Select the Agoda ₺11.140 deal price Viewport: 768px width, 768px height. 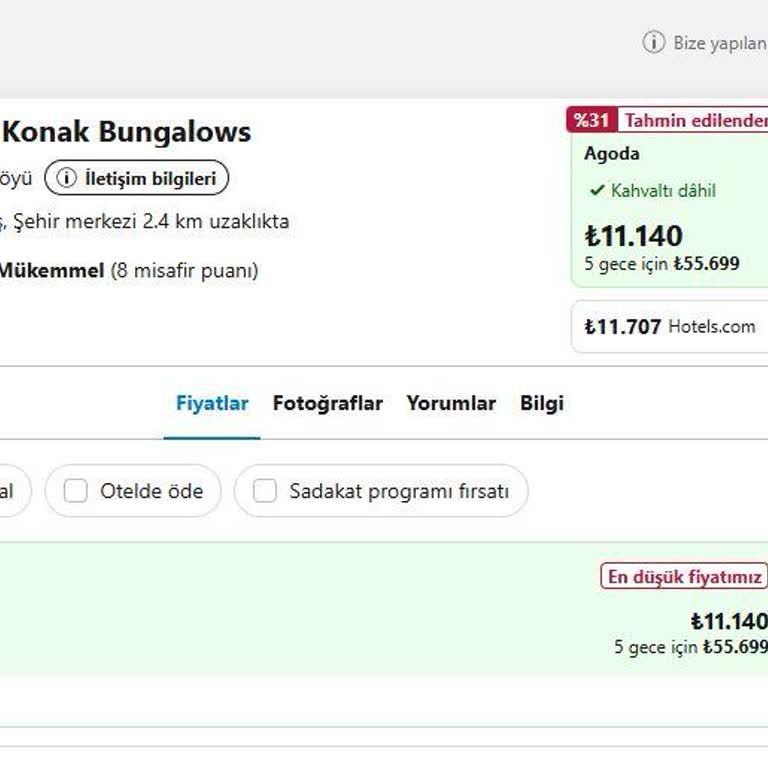(634, 236)
